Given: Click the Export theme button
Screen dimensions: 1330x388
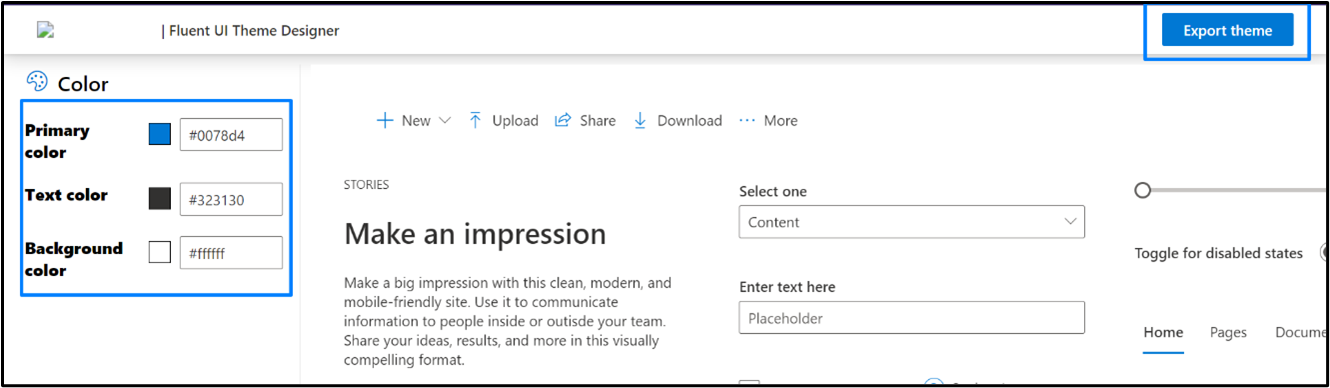Looking at the screenshot, I should tap(1227, 30).
